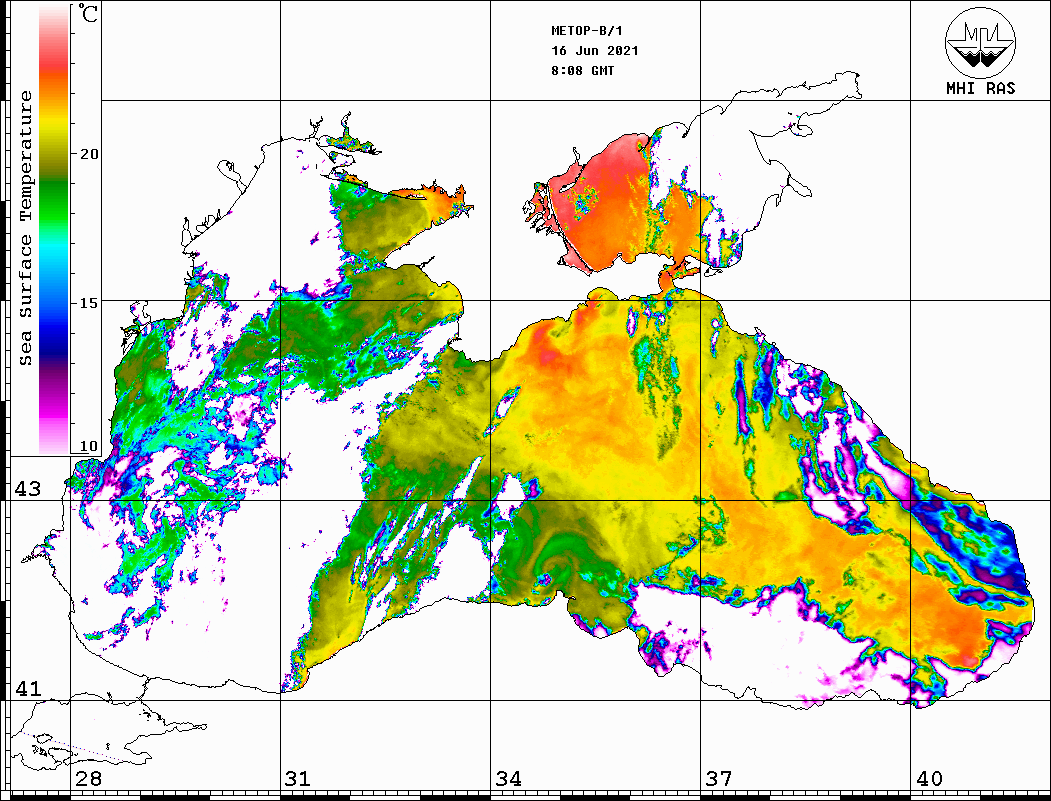Click the '°C' unit label
1051x801 pixels.
coord(88,13)
